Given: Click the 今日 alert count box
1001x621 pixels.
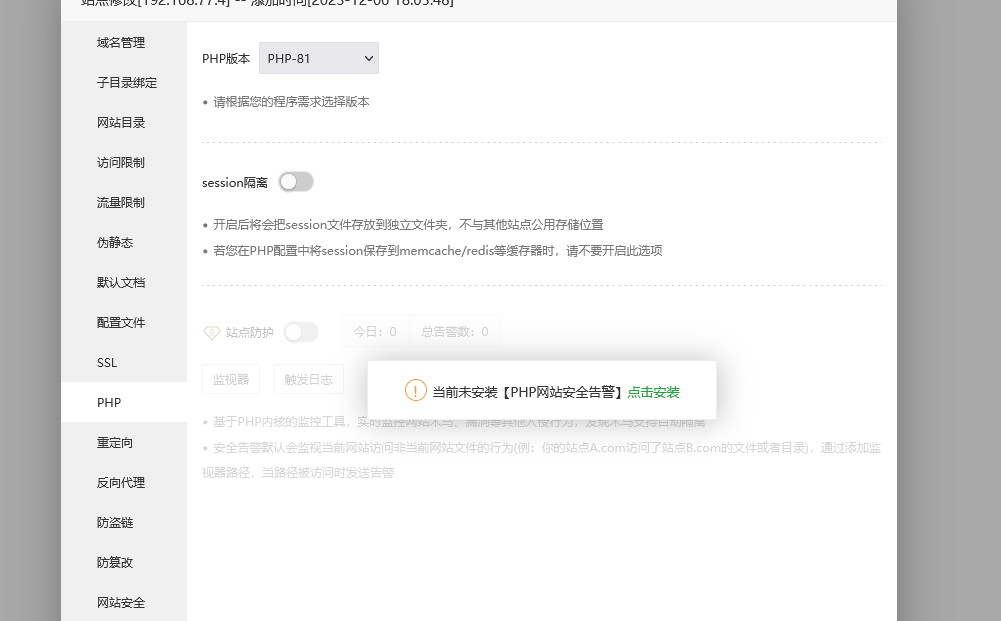Looking at the screenshot, I should pos(375,332).
